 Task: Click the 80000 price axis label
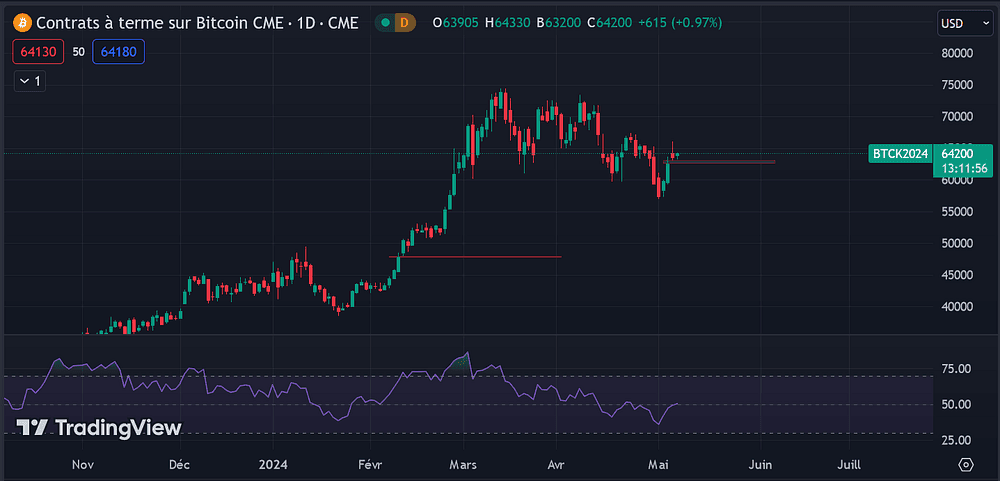click(x=957, y=54)
